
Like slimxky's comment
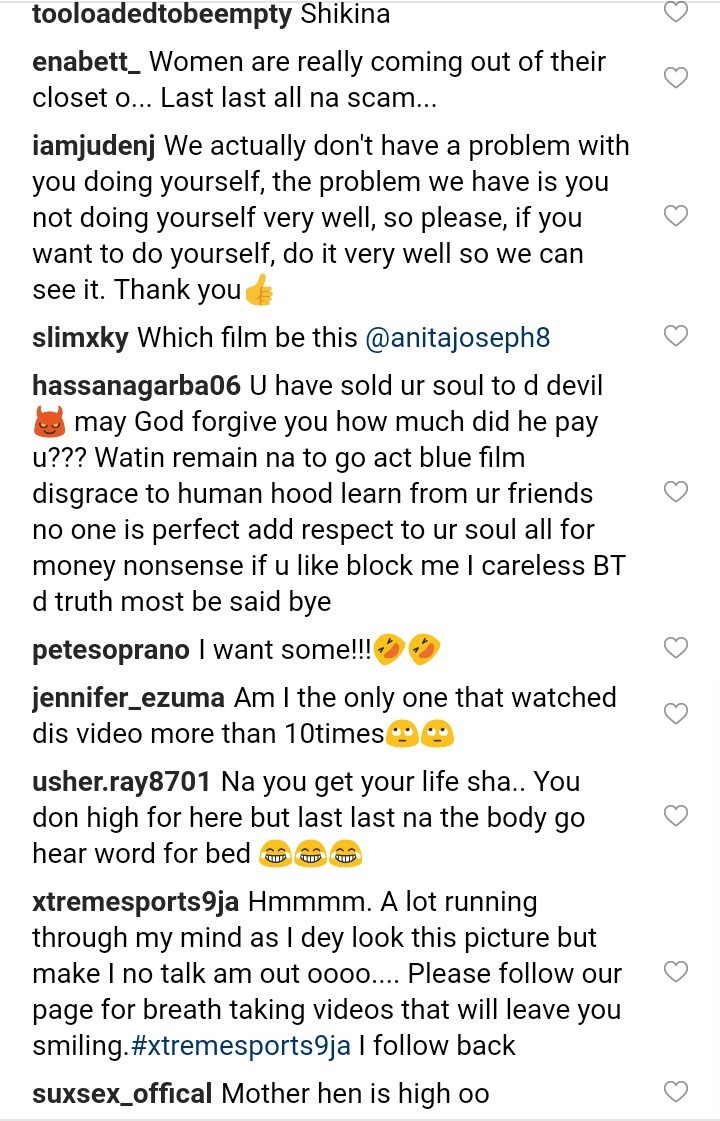click(x=677, y=336)
